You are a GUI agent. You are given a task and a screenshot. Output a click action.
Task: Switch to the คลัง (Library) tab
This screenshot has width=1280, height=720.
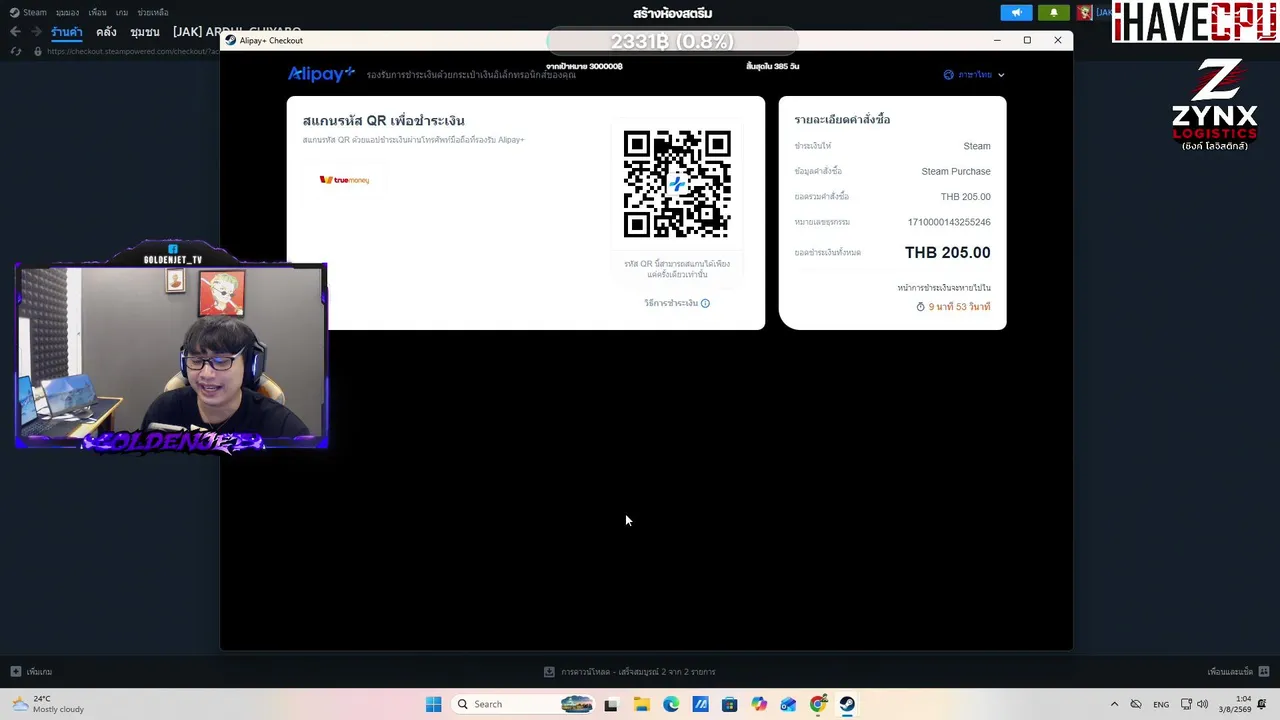tap(106, 32)
